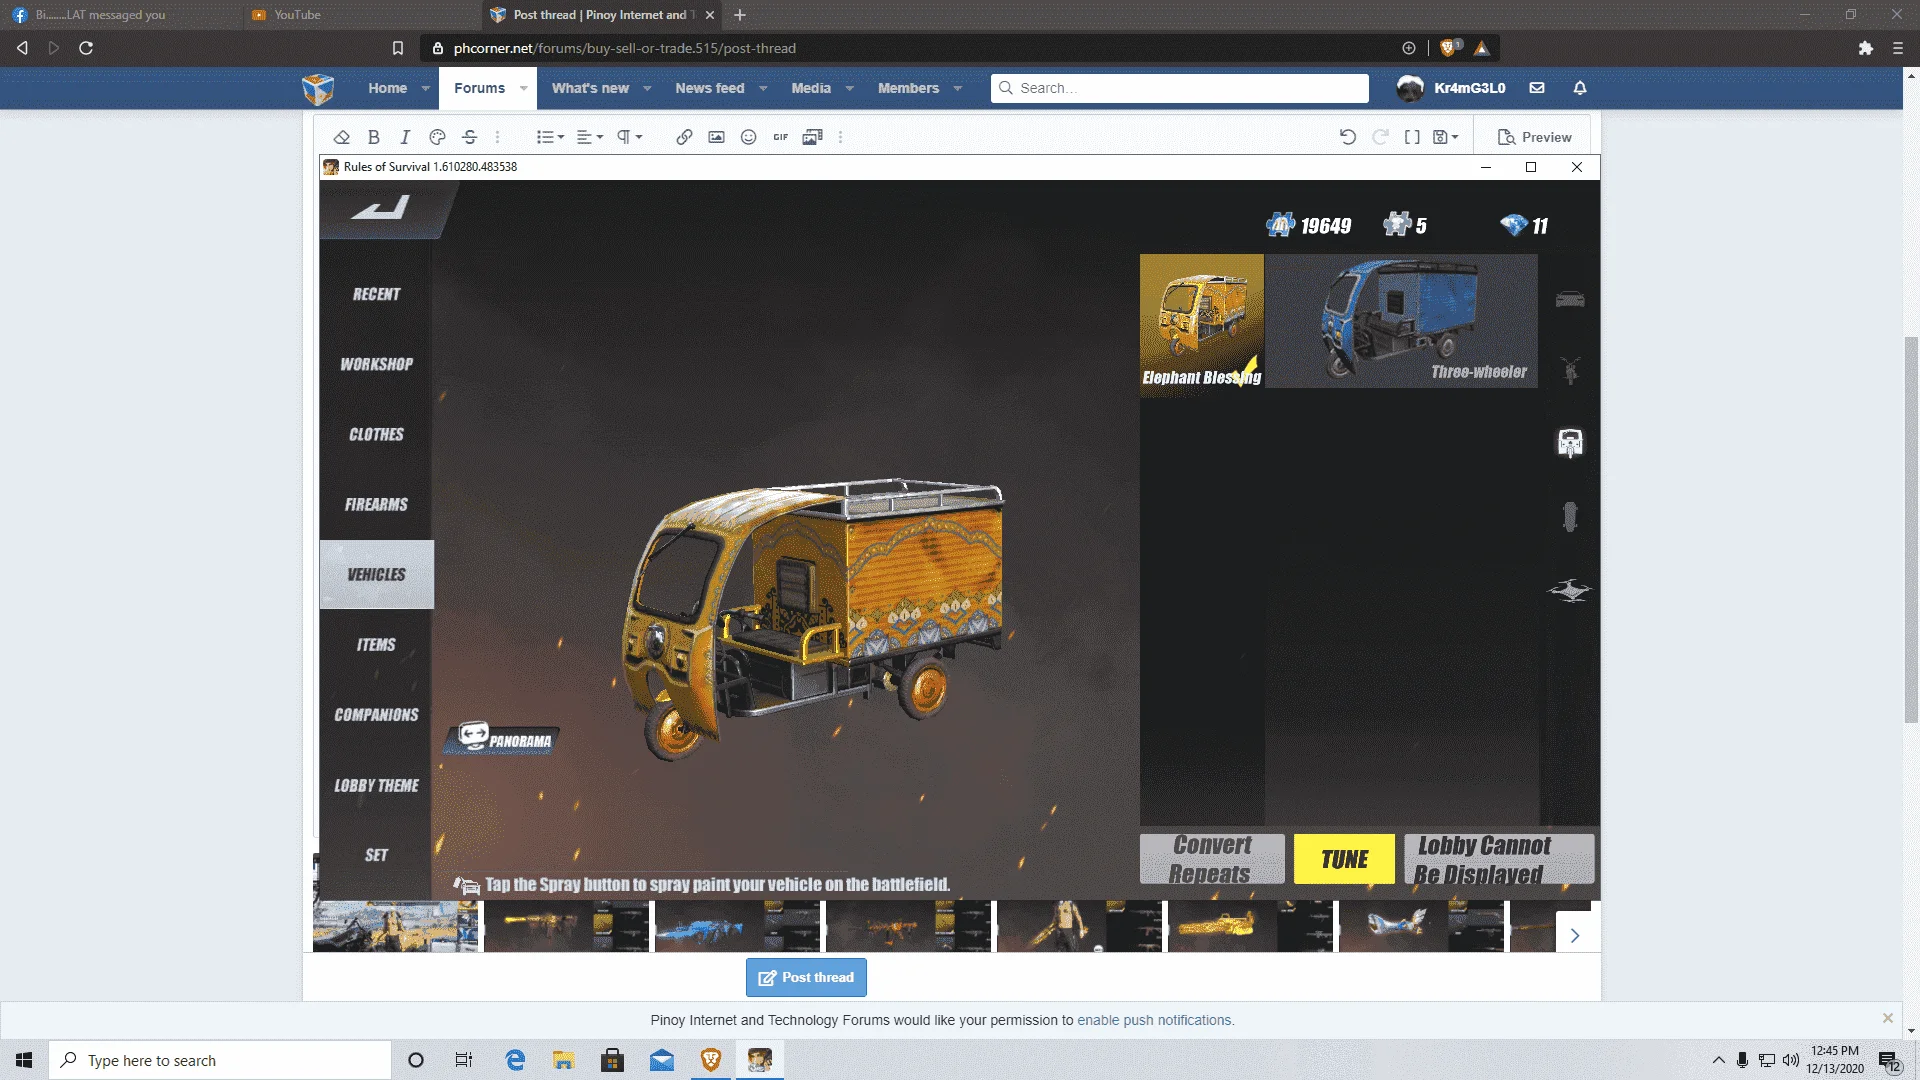Click the bookmark icon beside address bar
The height and width of the screenshot is (1080, 1920).
pyautogui.click(x=398, y=48)
